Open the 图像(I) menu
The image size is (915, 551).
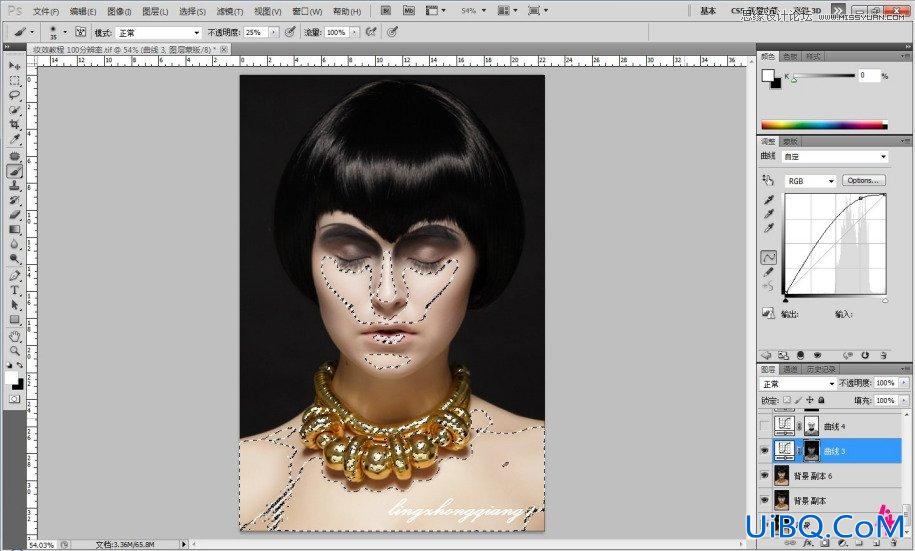119,11
